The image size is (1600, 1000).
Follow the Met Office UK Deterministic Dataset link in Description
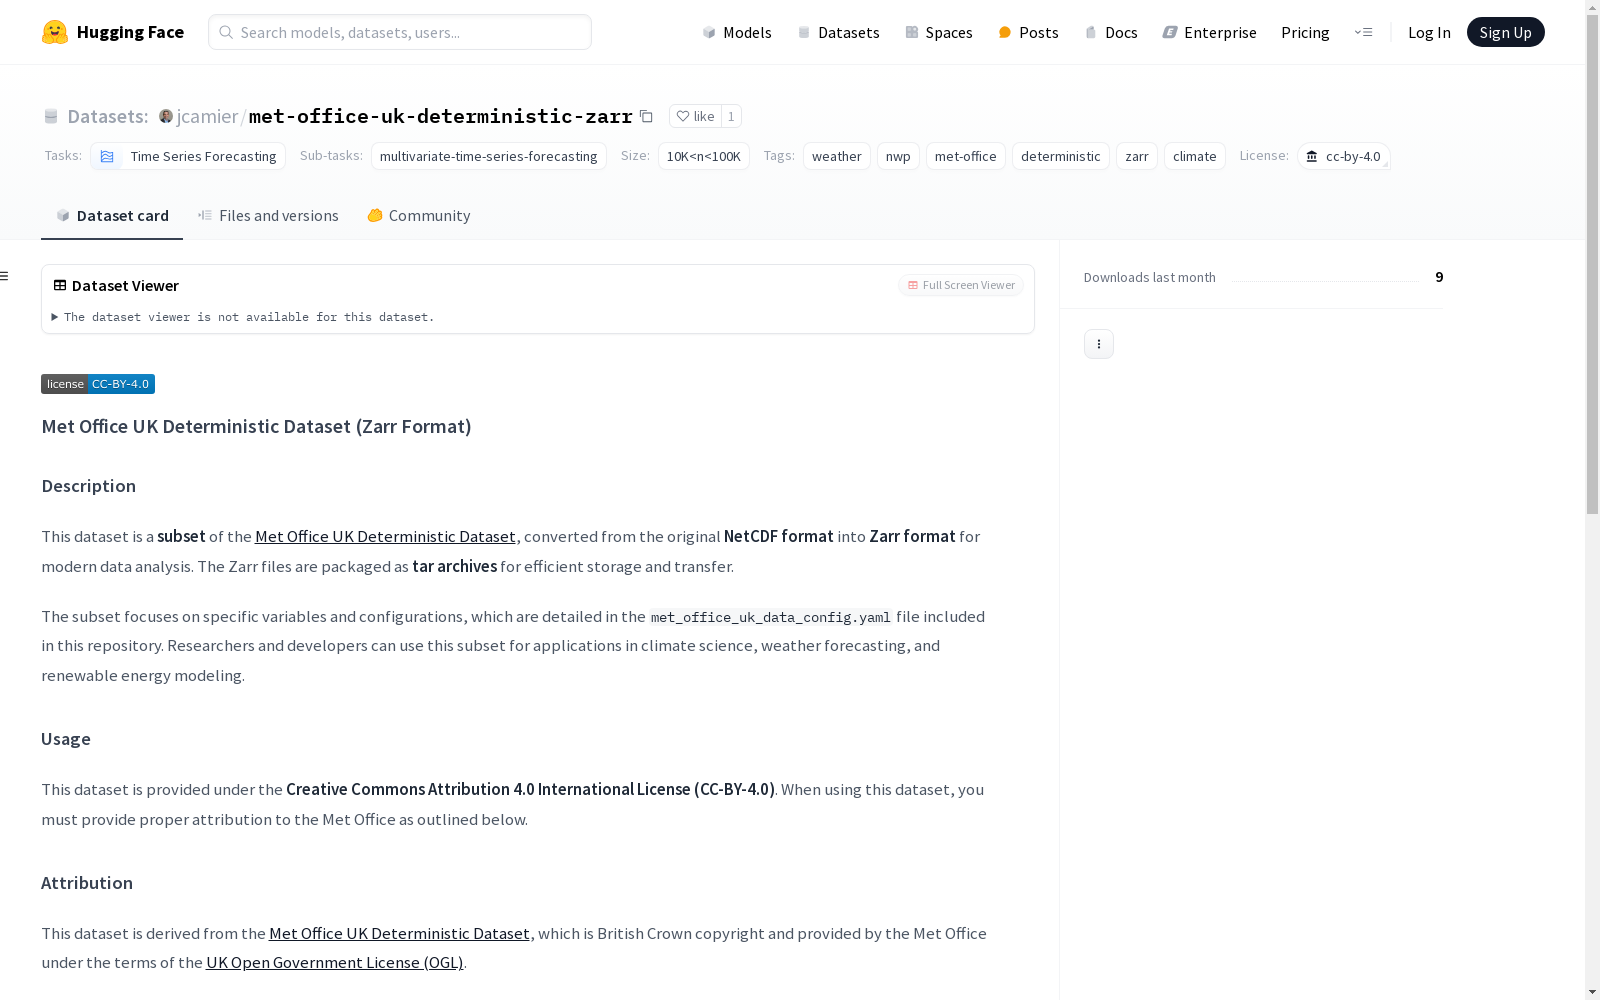point(385,537)
